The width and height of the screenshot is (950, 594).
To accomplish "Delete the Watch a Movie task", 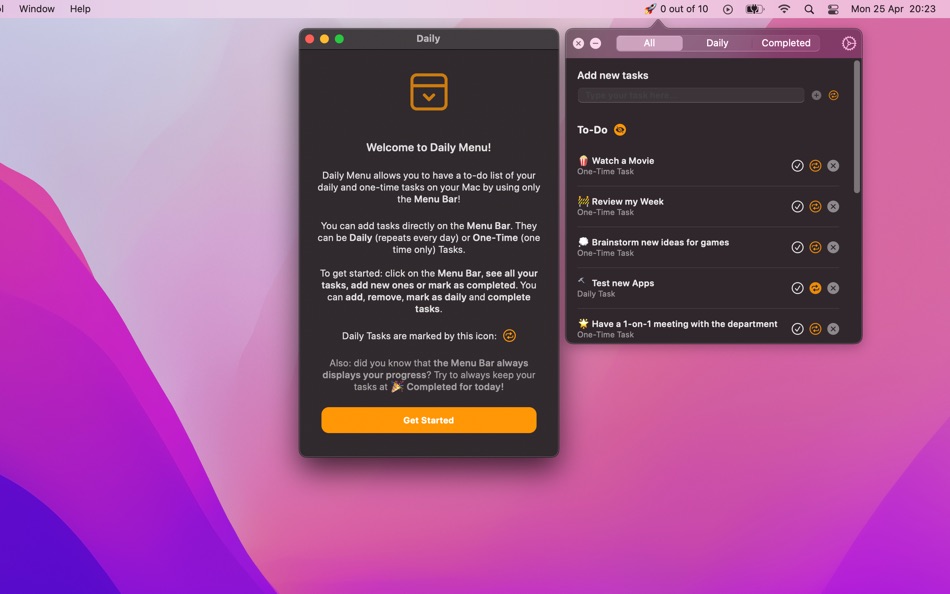I will point(833,165).
